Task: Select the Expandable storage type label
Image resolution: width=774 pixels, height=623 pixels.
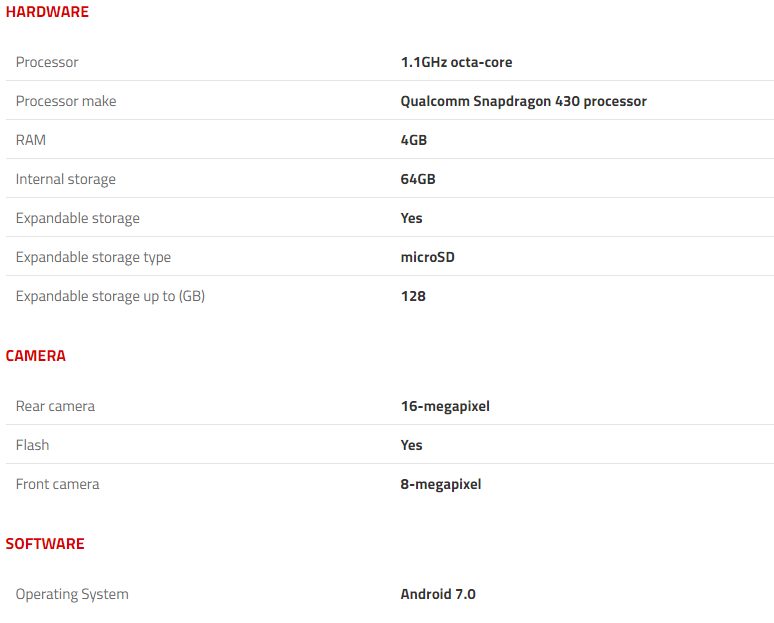Action: pyautogui.click(x=93, y=257)
